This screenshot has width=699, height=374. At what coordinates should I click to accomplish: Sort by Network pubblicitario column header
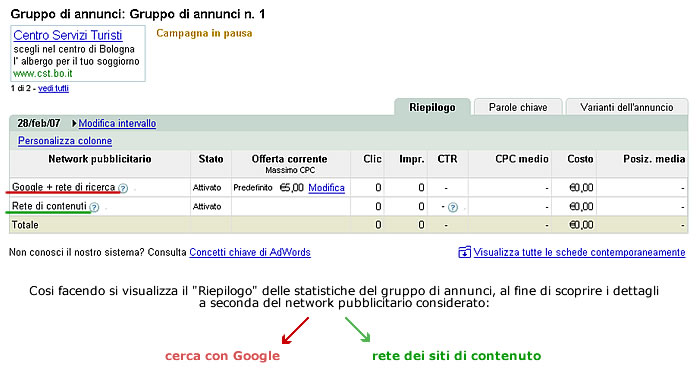(x=100, y=159)
